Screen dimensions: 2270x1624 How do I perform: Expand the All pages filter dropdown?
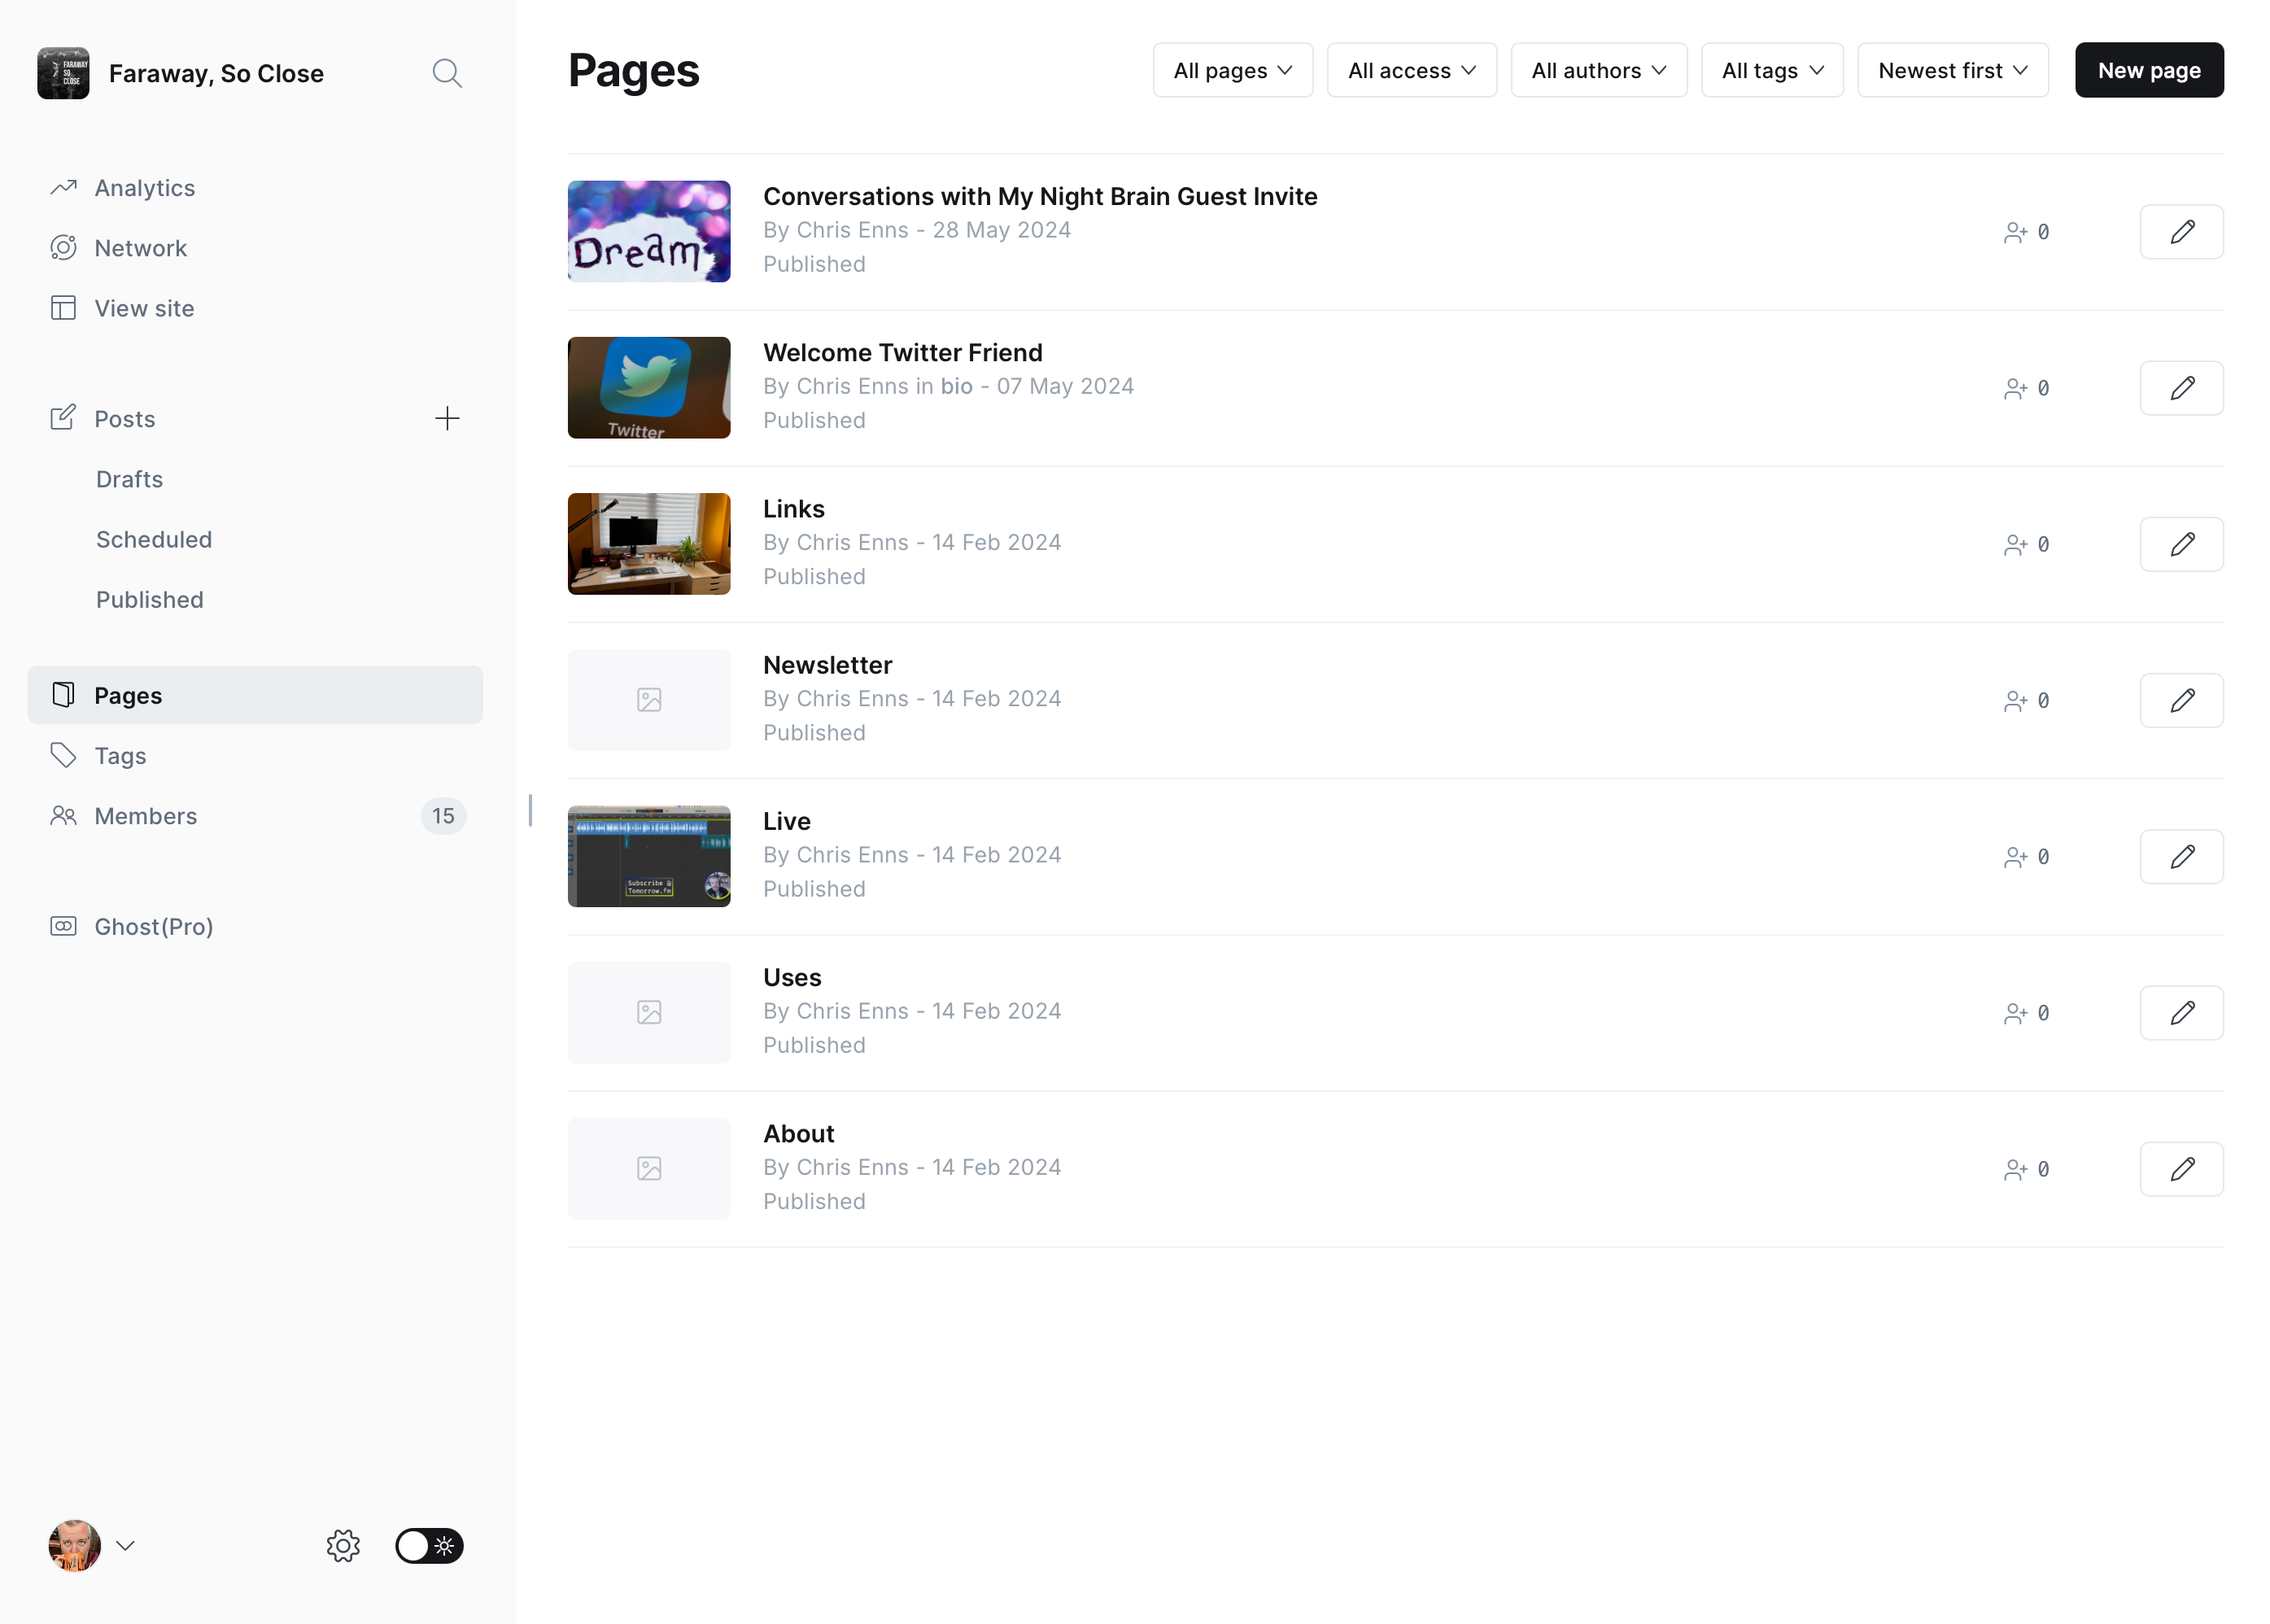1232,70
